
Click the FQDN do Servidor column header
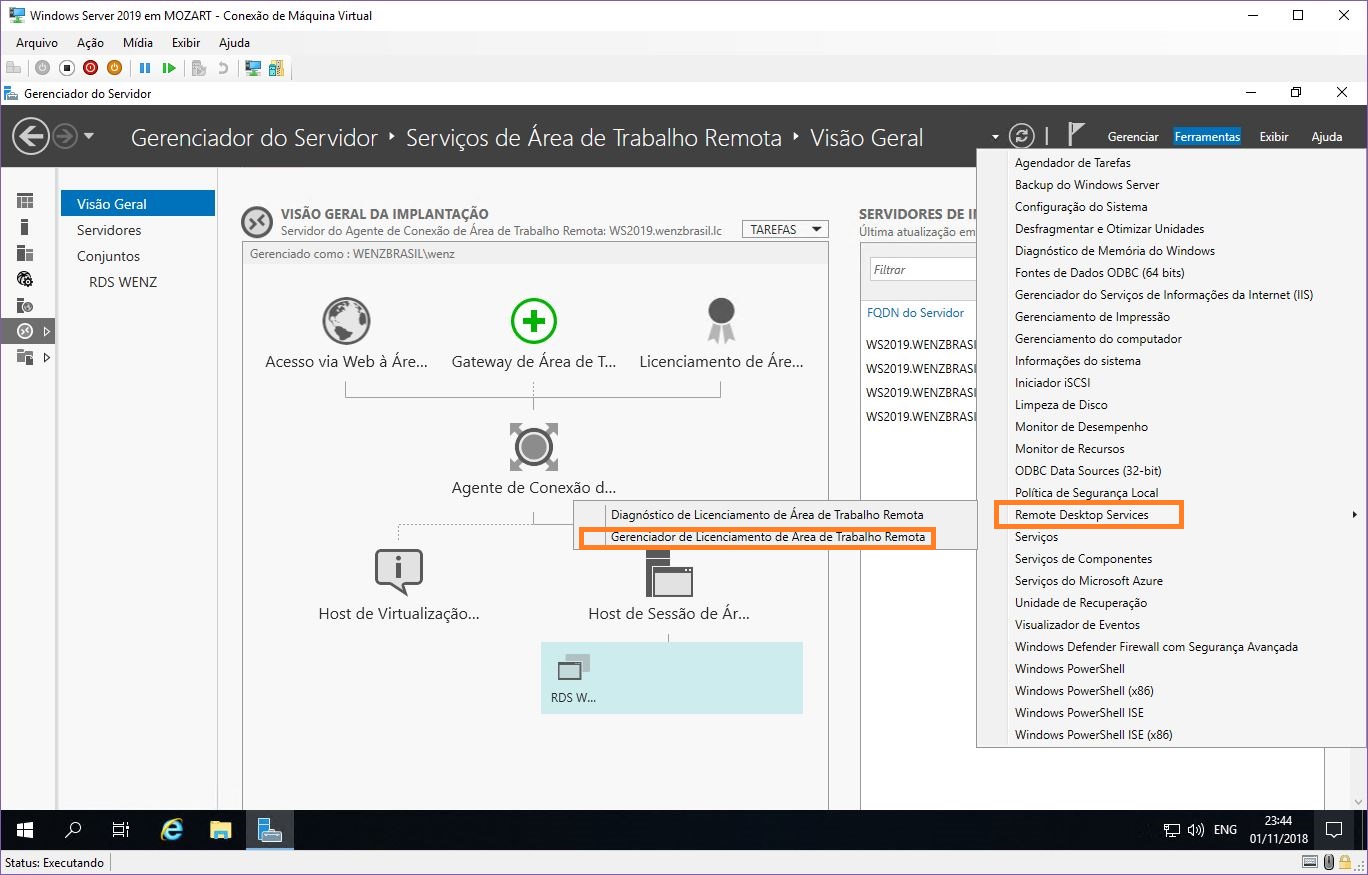click(916, 313)
